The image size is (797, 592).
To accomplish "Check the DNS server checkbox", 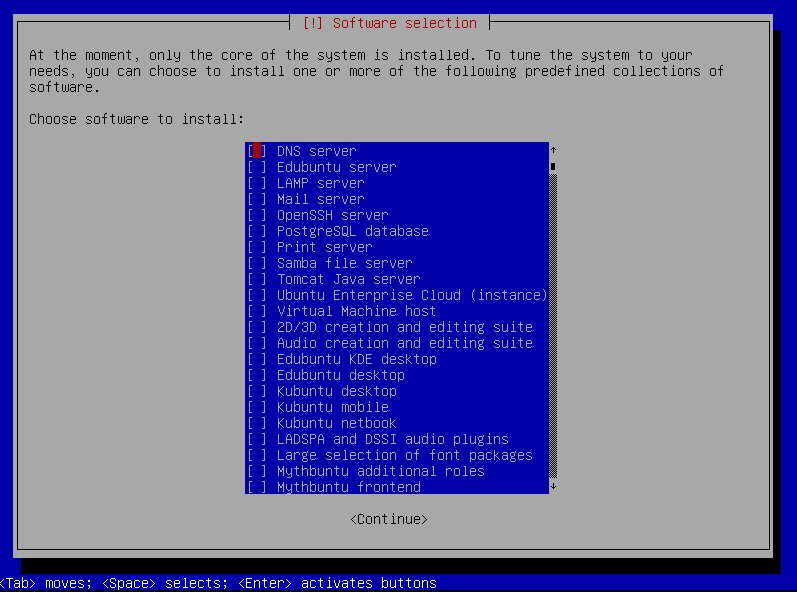I will tap(257, 151).
